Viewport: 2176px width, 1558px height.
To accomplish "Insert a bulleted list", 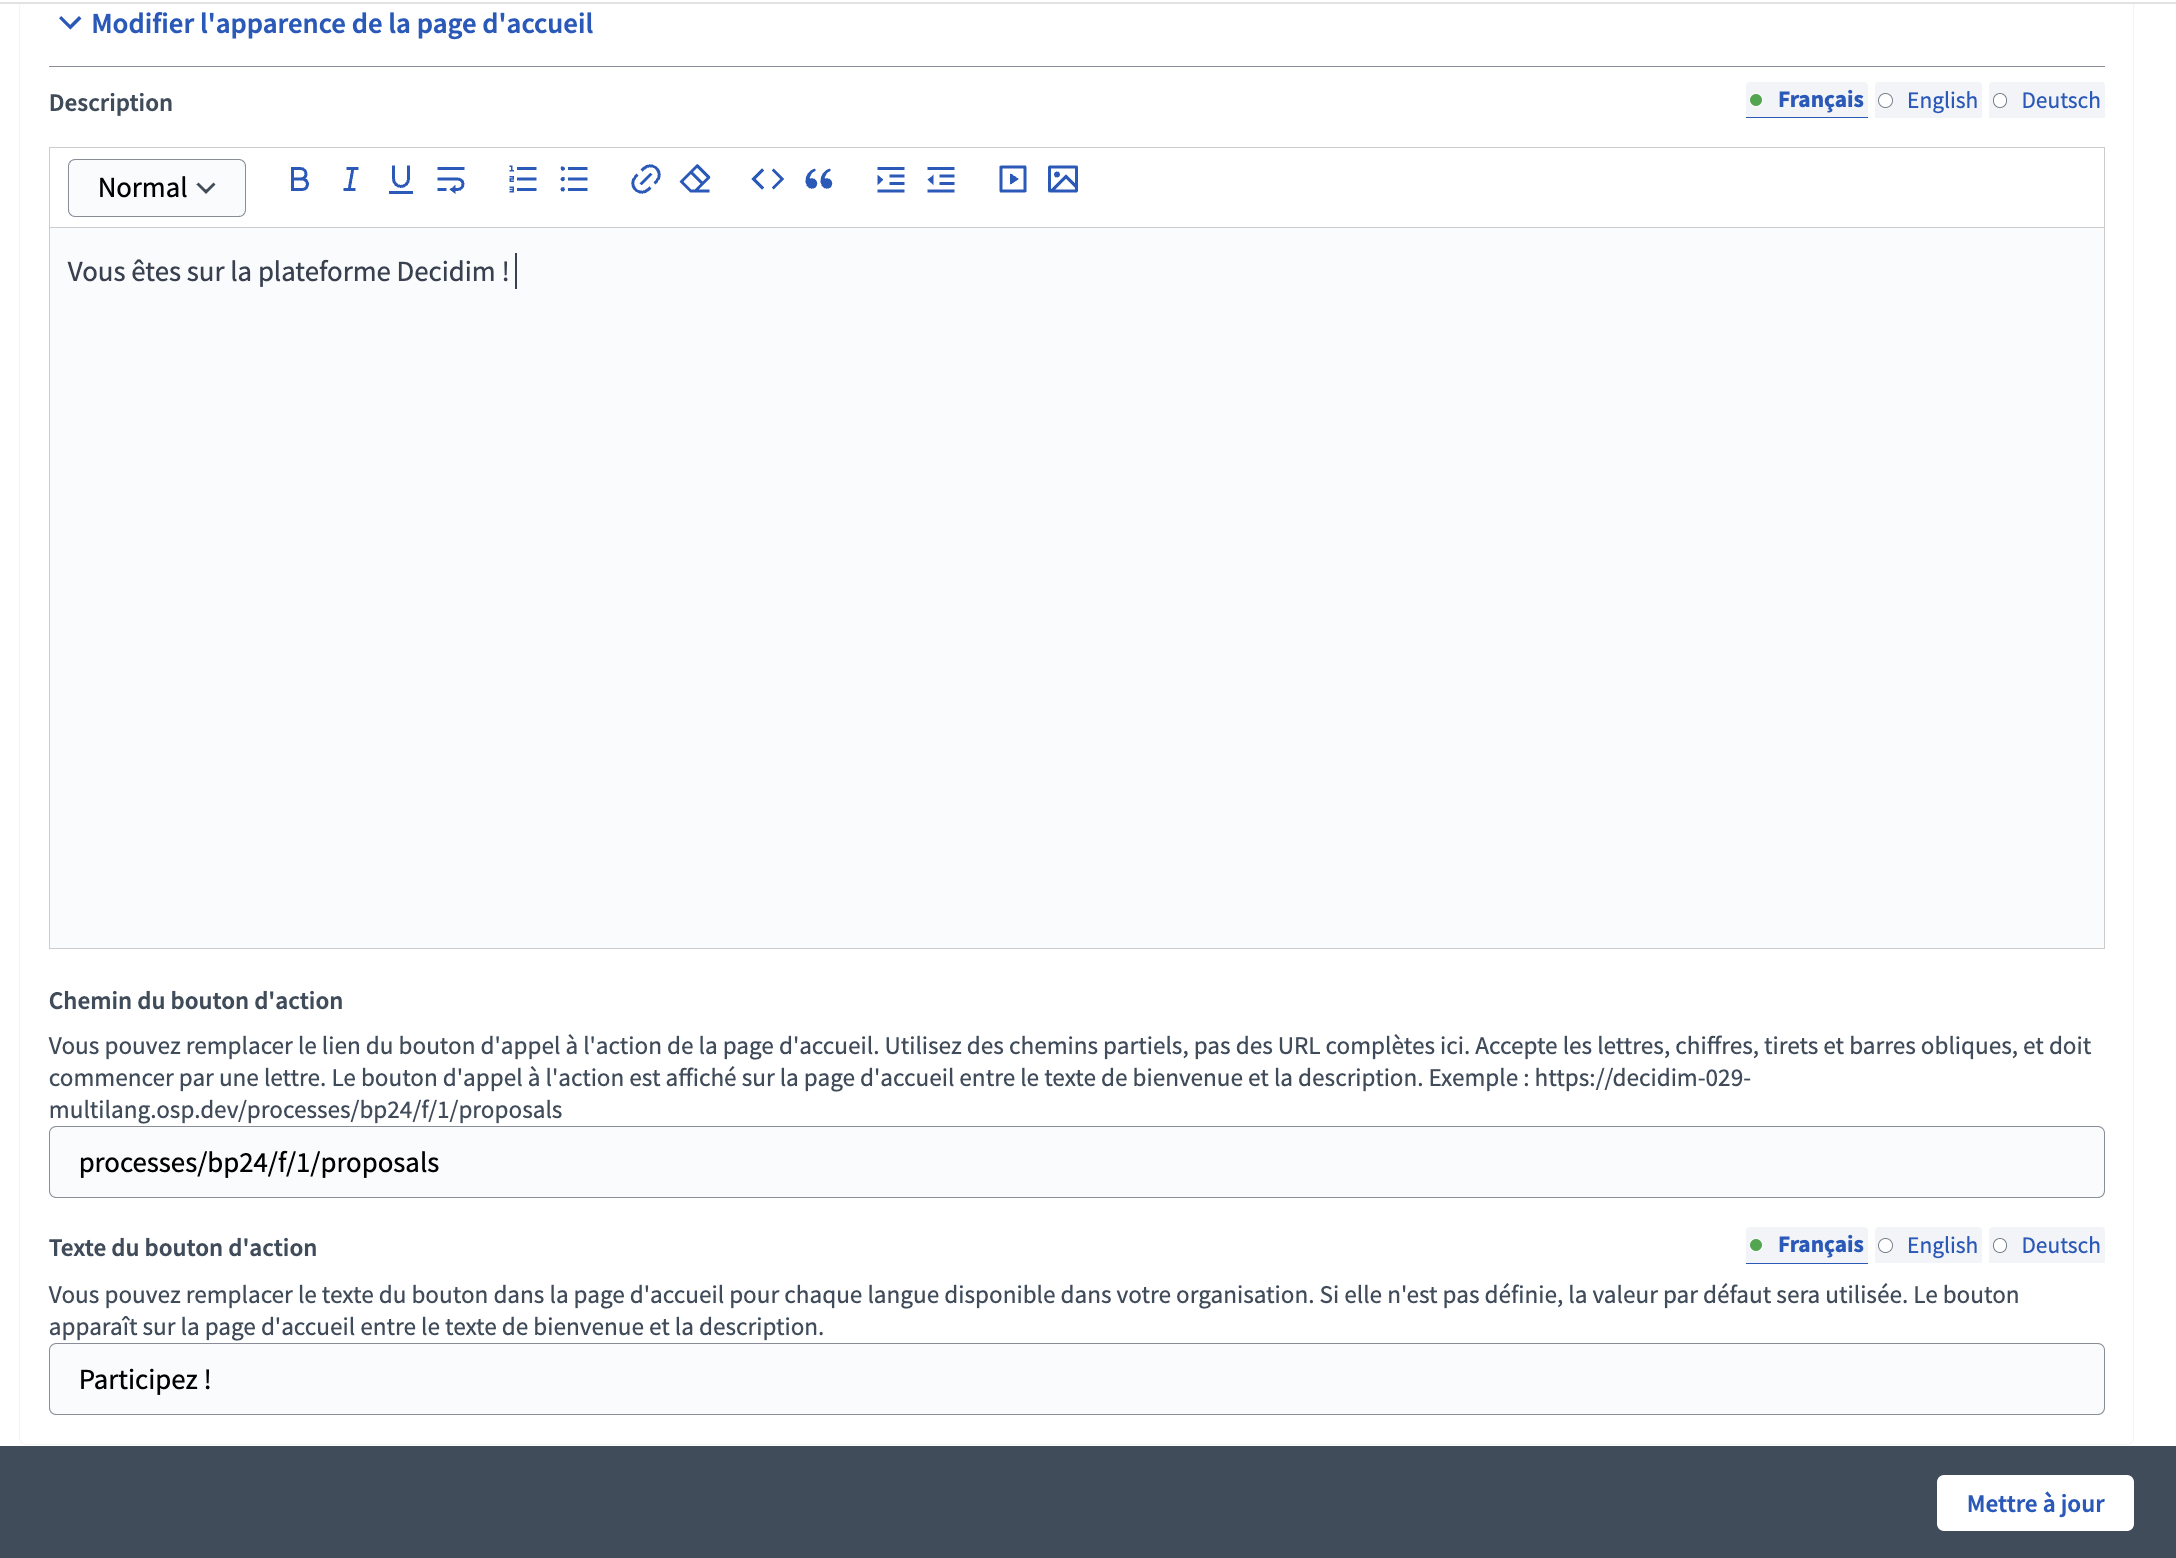I will [574, 180].
